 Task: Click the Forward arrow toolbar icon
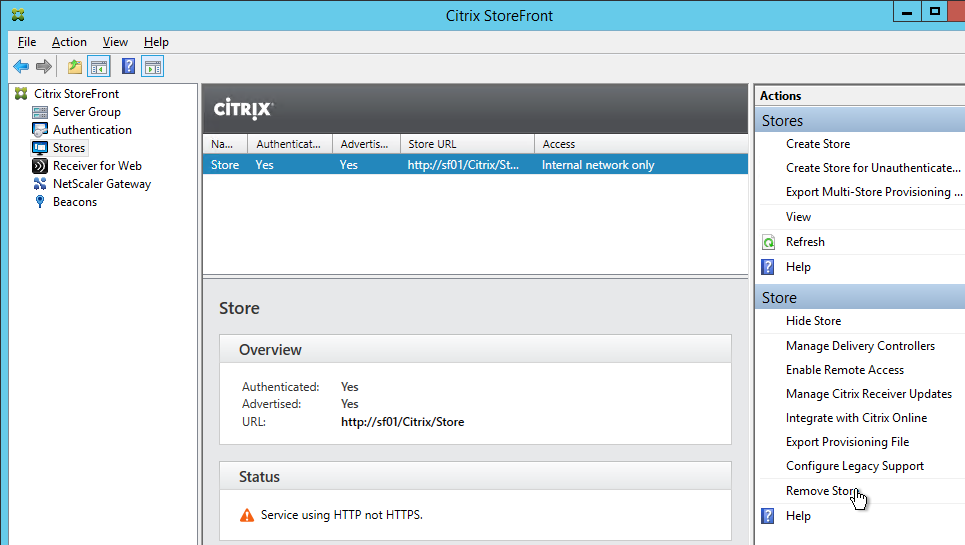pos(44,66)
